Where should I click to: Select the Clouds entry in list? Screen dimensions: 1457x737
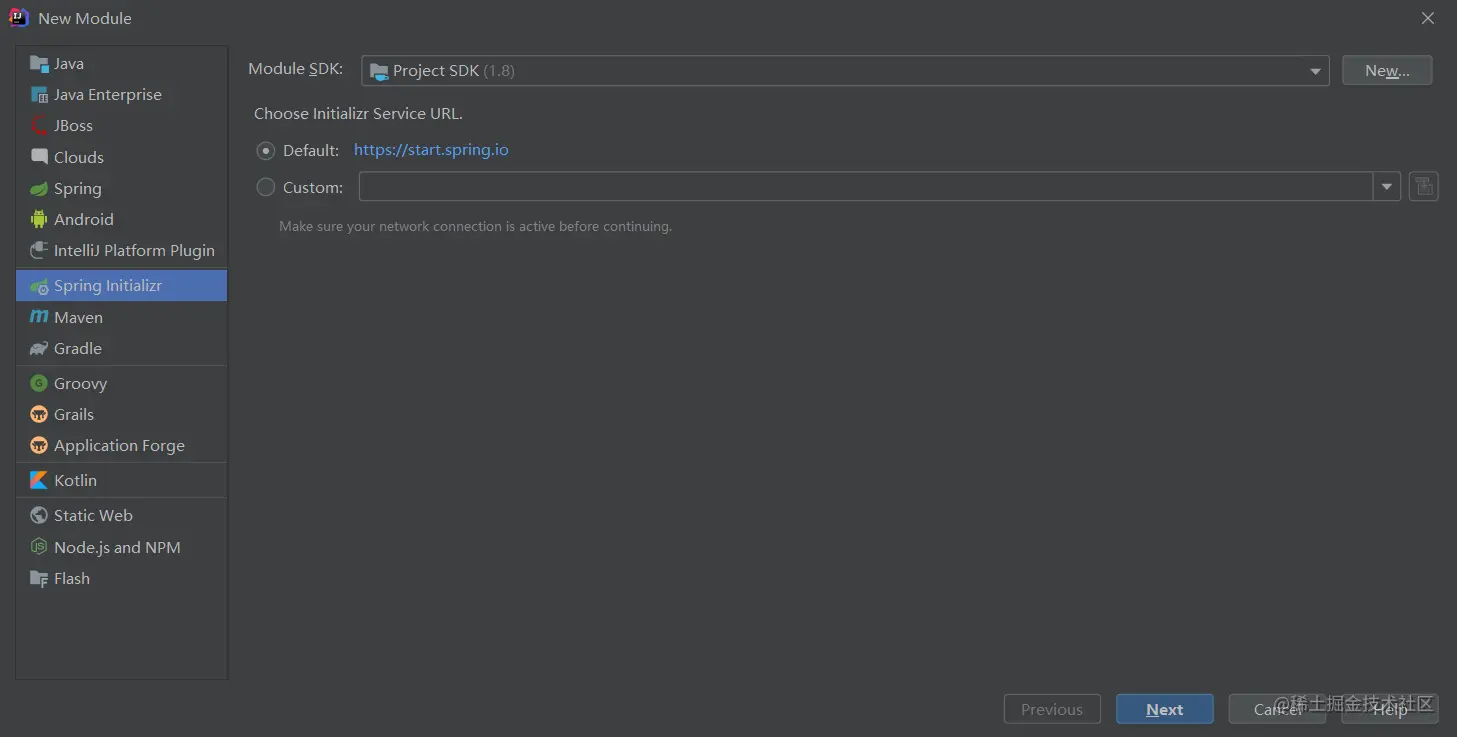pyautogui.click(x=122, y=157)
